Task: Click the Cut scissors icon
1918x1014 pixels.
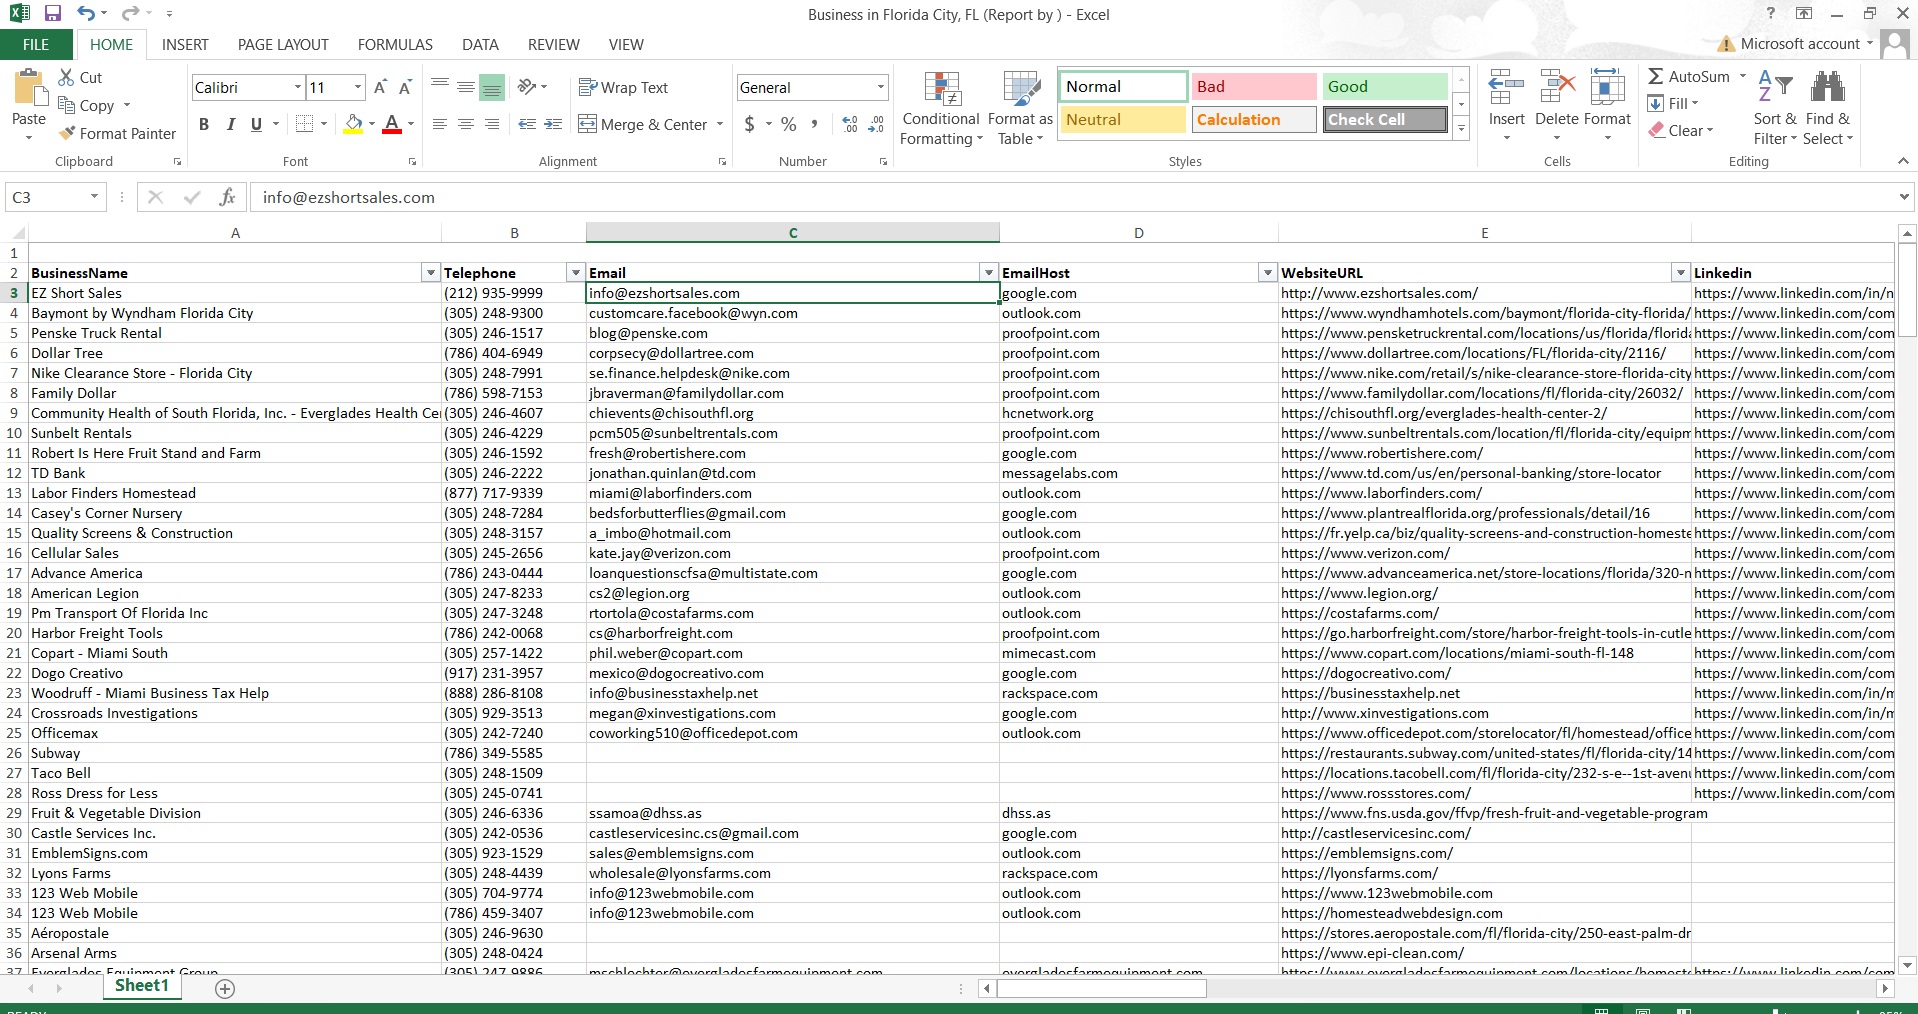Action: pos(67,77)
